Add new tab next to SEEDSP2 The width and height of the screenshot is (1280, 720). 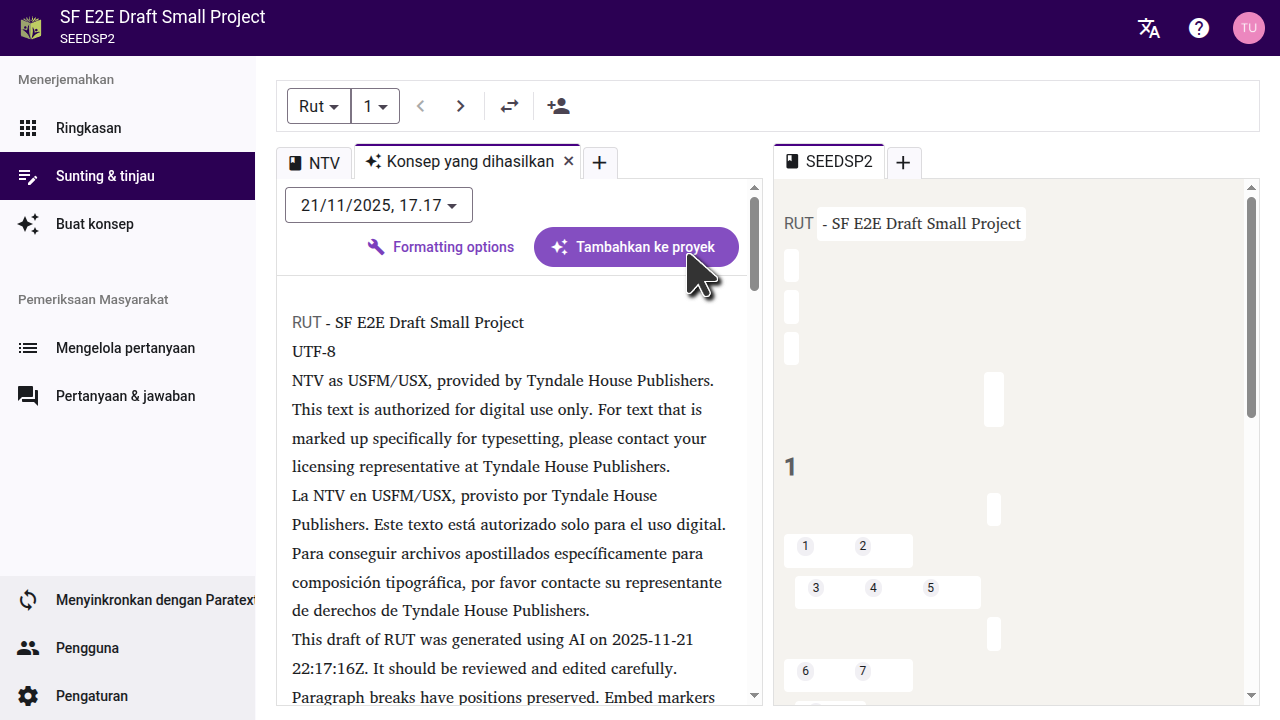pyautogui.click(x=903, y=163)
